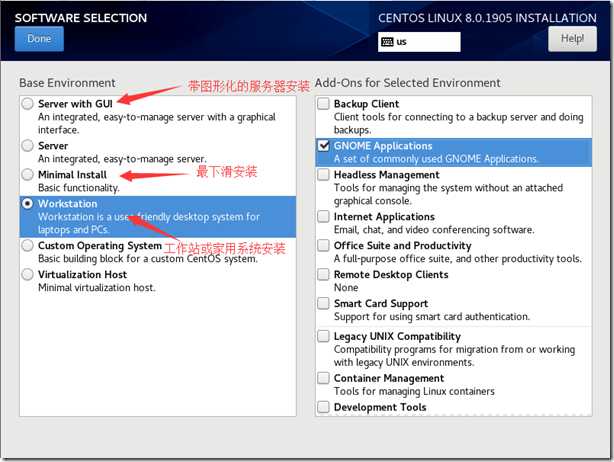Click the 'Smart Card Support' title
Image resolution: width=614 pixels, height=462 pixels.
click(x=381, y=303)
